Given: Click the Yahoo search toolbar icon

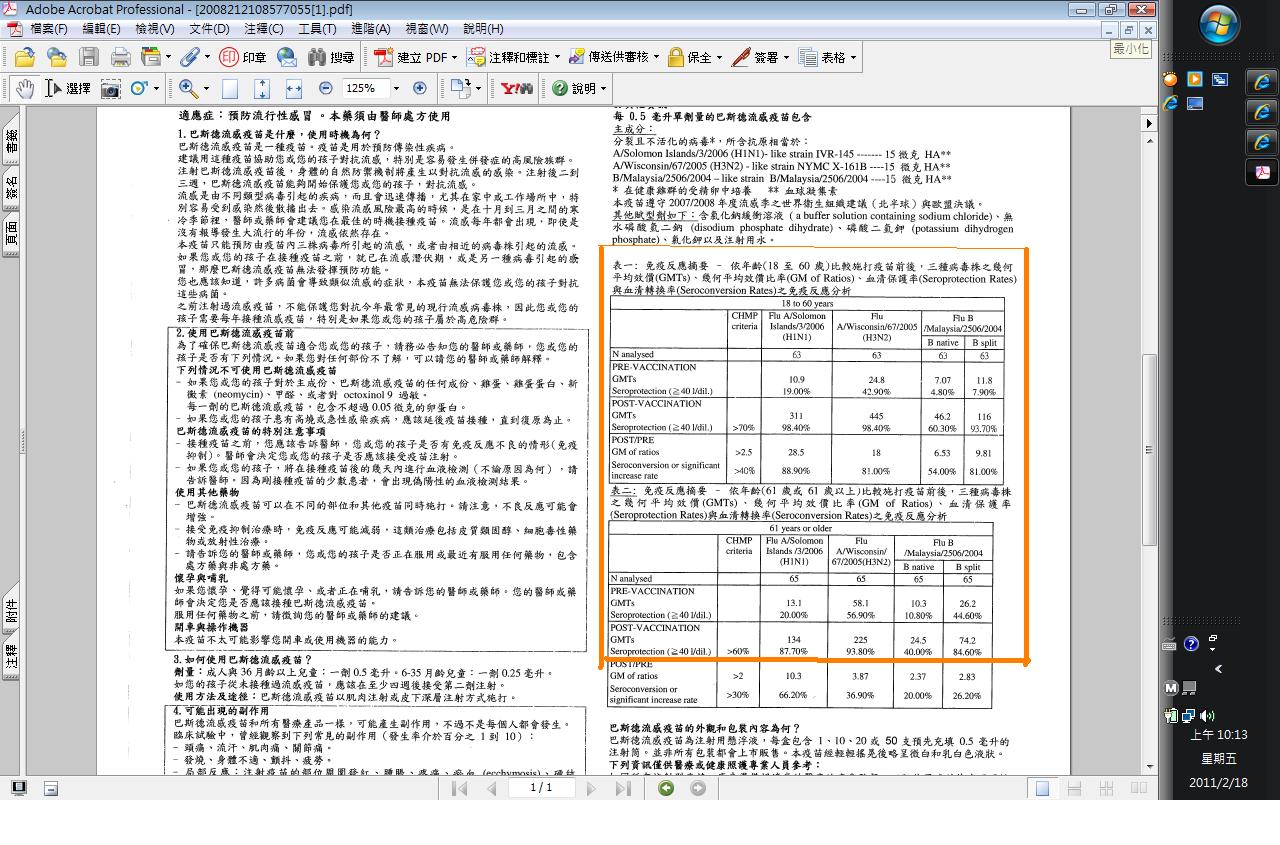Looking at the screenshot, I should click(517, 88).
